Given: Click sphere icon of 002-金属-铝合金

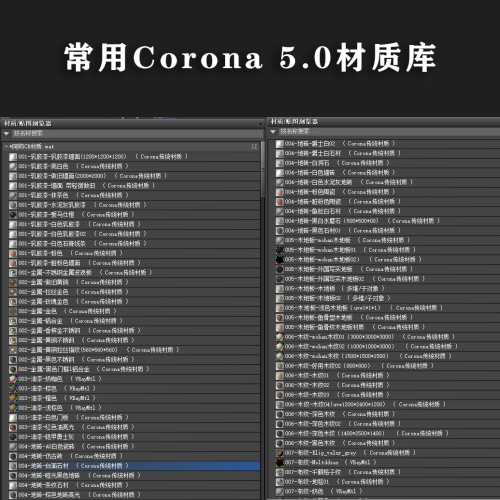Looking at the screenshot, I should coord(13,321).
